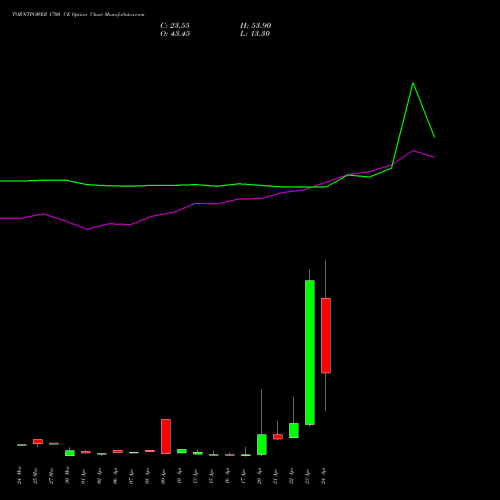Click the green candle above 20 Apr
500x500 pixels.
(262, 444)
